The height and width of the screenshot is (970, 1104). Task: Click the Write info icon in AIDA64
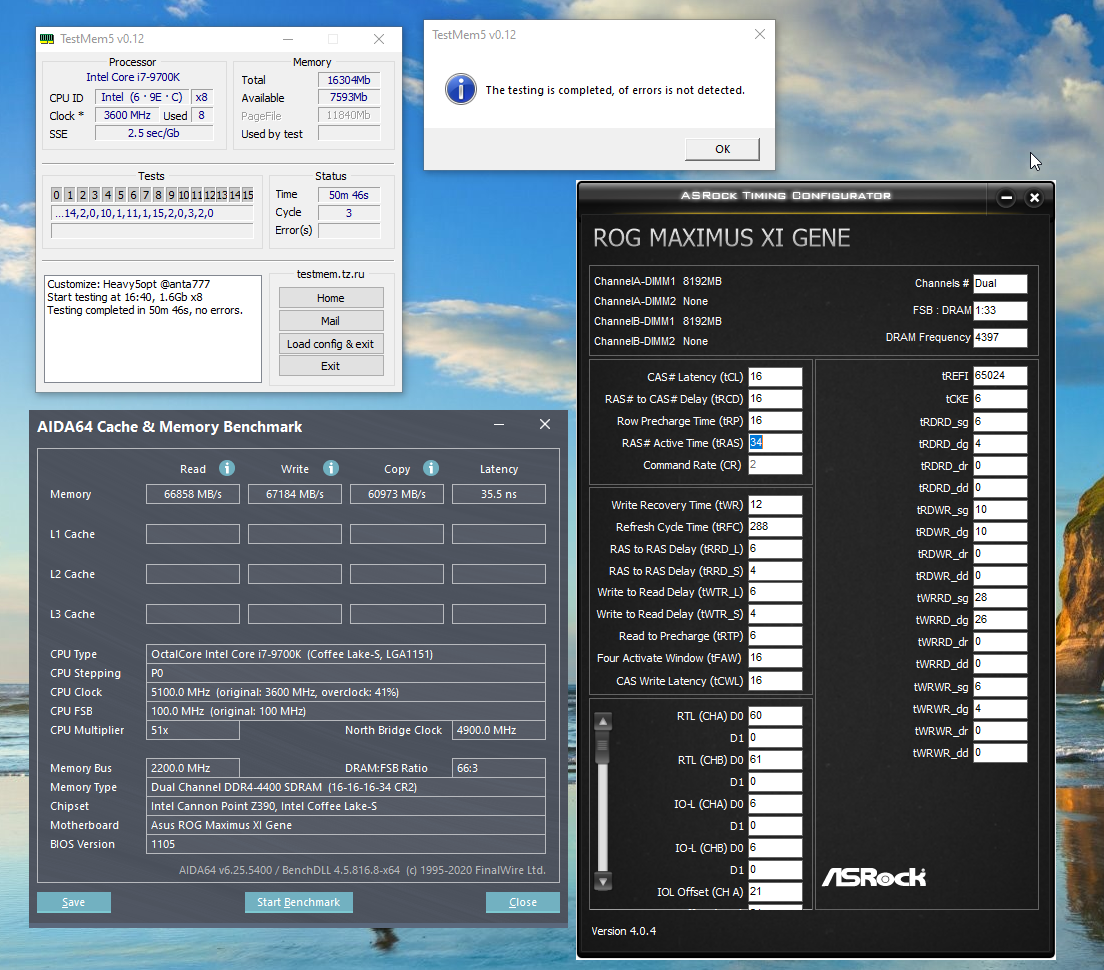(331, 468)
